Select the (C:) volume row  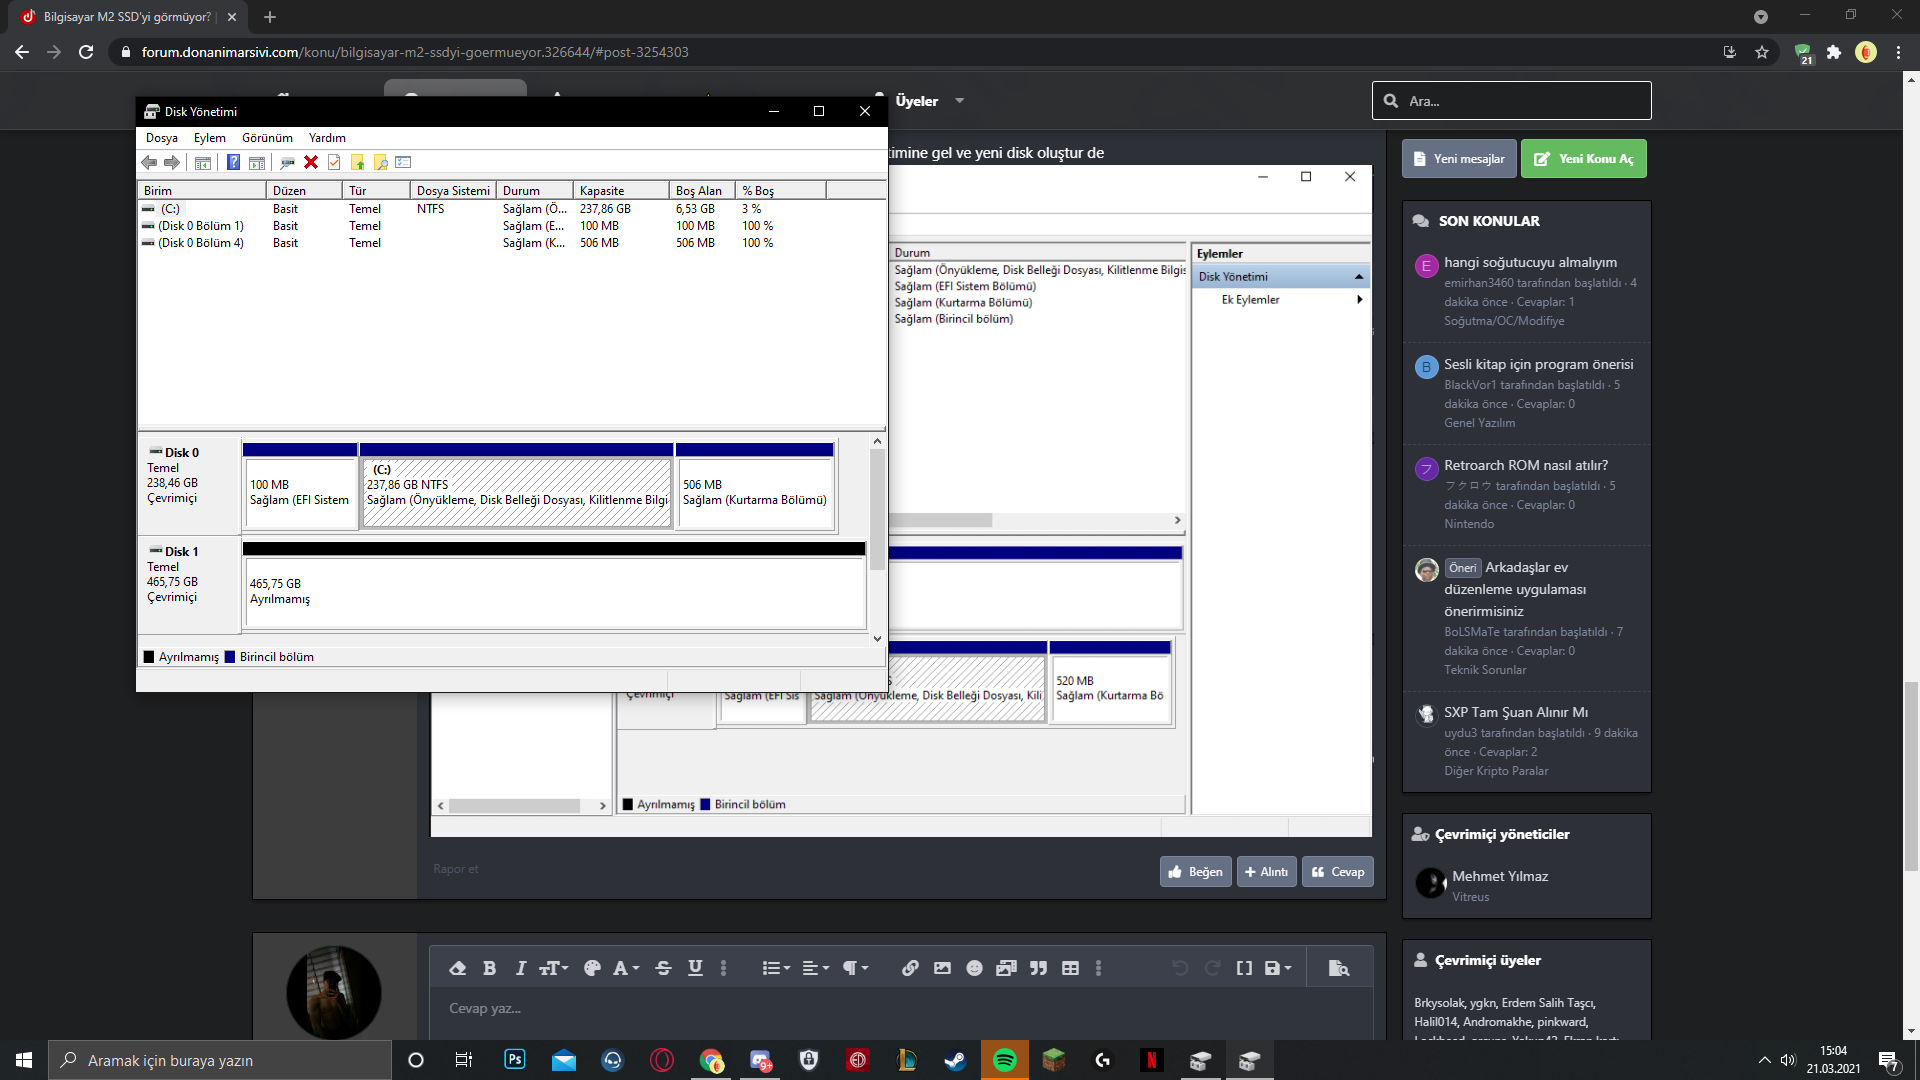pyautogui.click(x=511, y=209)
